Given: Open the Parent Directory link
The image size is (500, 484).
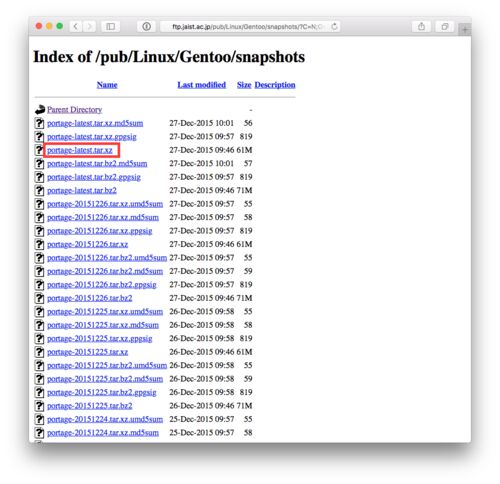Looking at the screenshot, I should (75, 110).
